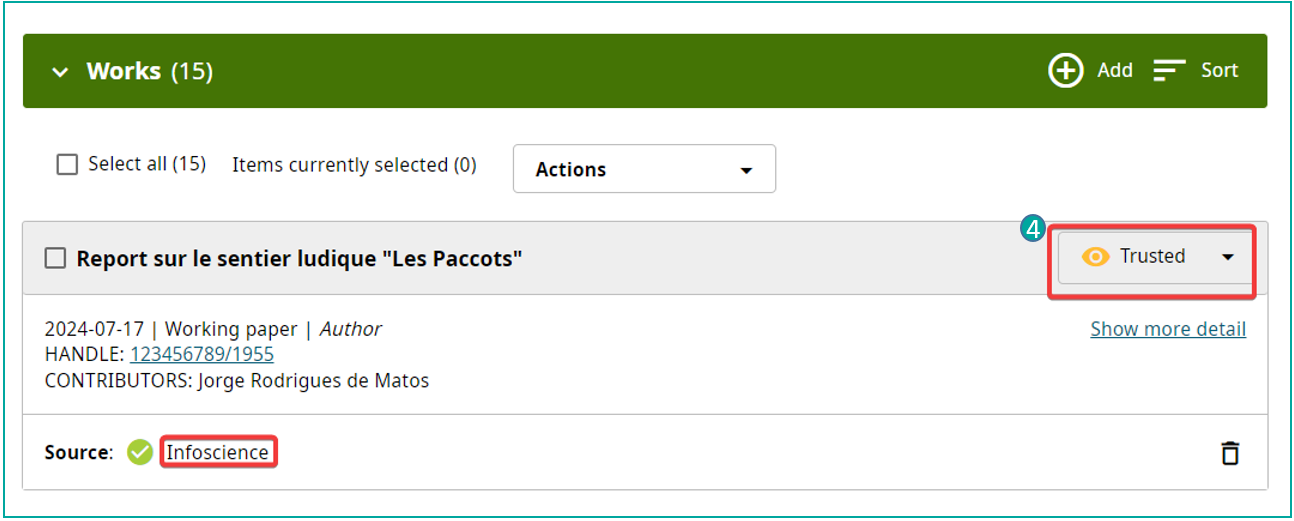The image size is (1294, 521).
Task: Click the work title Report sur le sentier ludique
Action: pos(299,259)
